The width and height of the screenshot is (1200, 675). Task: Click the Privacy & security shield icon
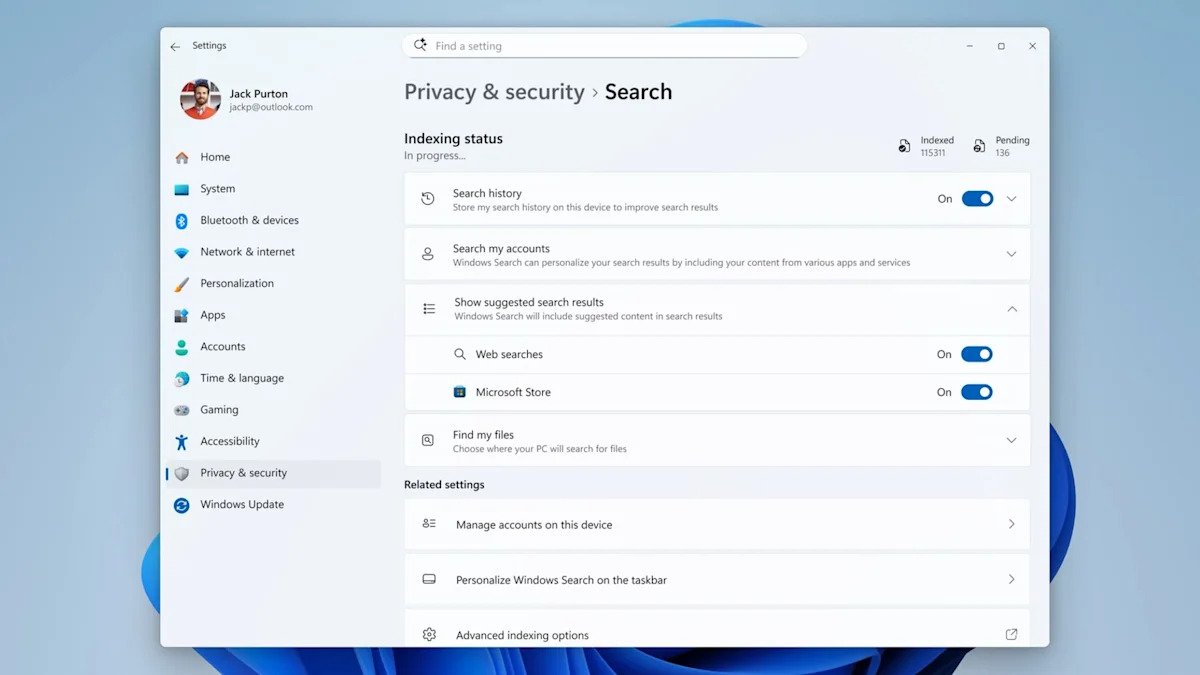click(181, 473)
